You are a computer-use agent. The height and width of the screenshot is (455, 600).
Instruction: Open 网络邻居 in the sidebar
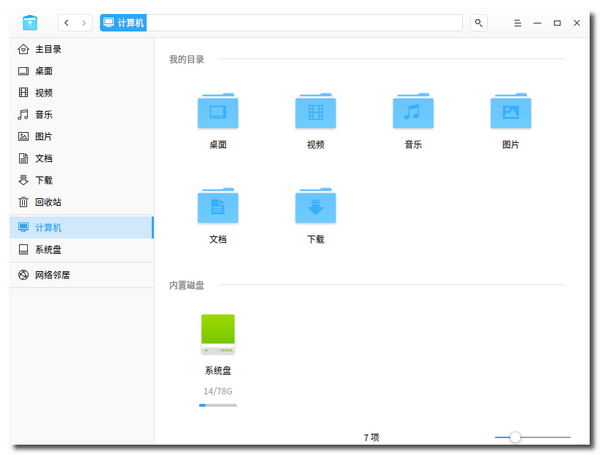82,275
